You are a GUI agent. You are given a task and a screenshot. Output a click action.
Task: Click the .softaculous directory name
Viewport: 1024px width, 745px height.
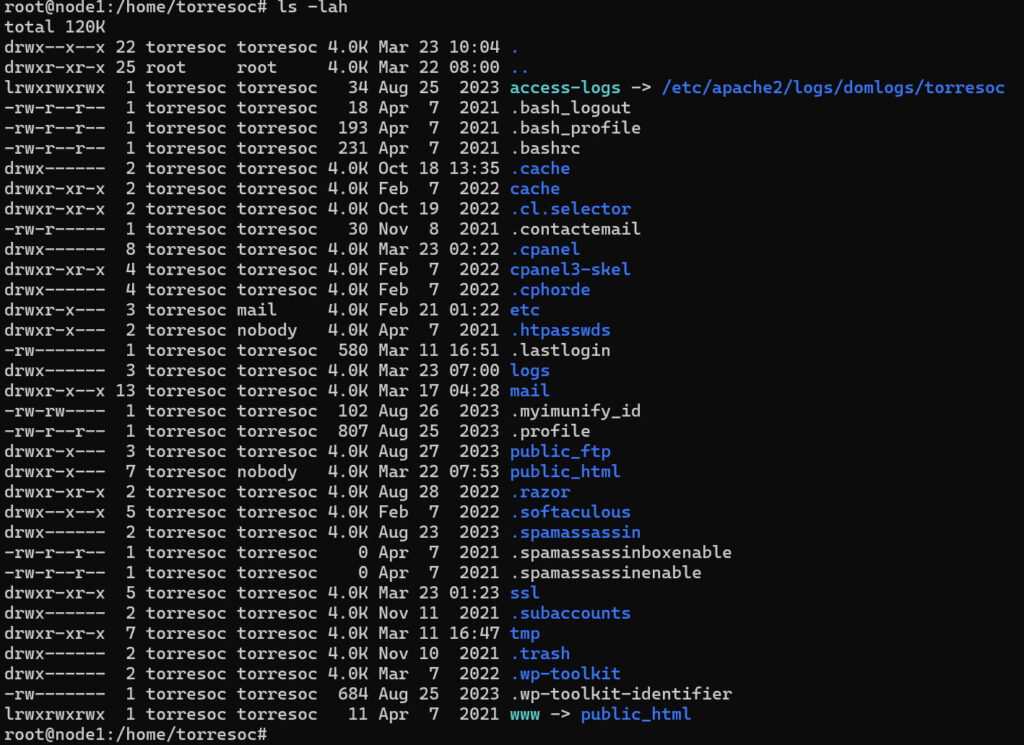coord(570,512)
